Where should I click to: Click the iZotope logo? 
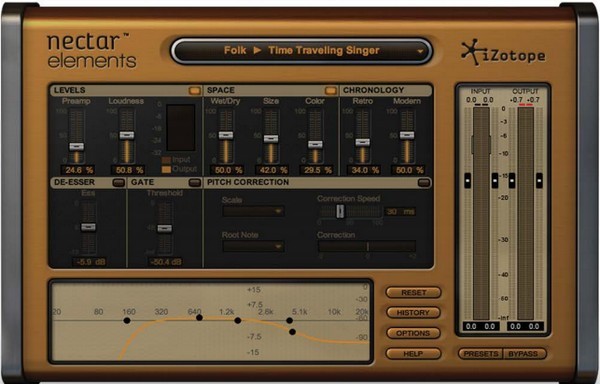[x=504, y=53]
